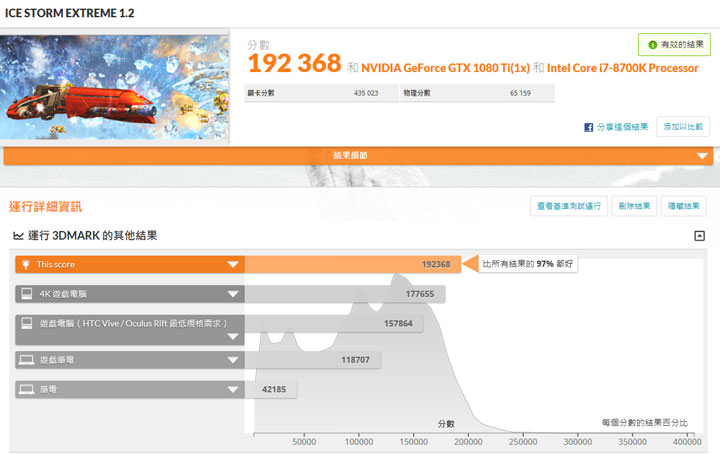The image size is (720, 454).
Task: Open the This score dropdown arrow
Action: pyautogui.click(x=233, y=265)
